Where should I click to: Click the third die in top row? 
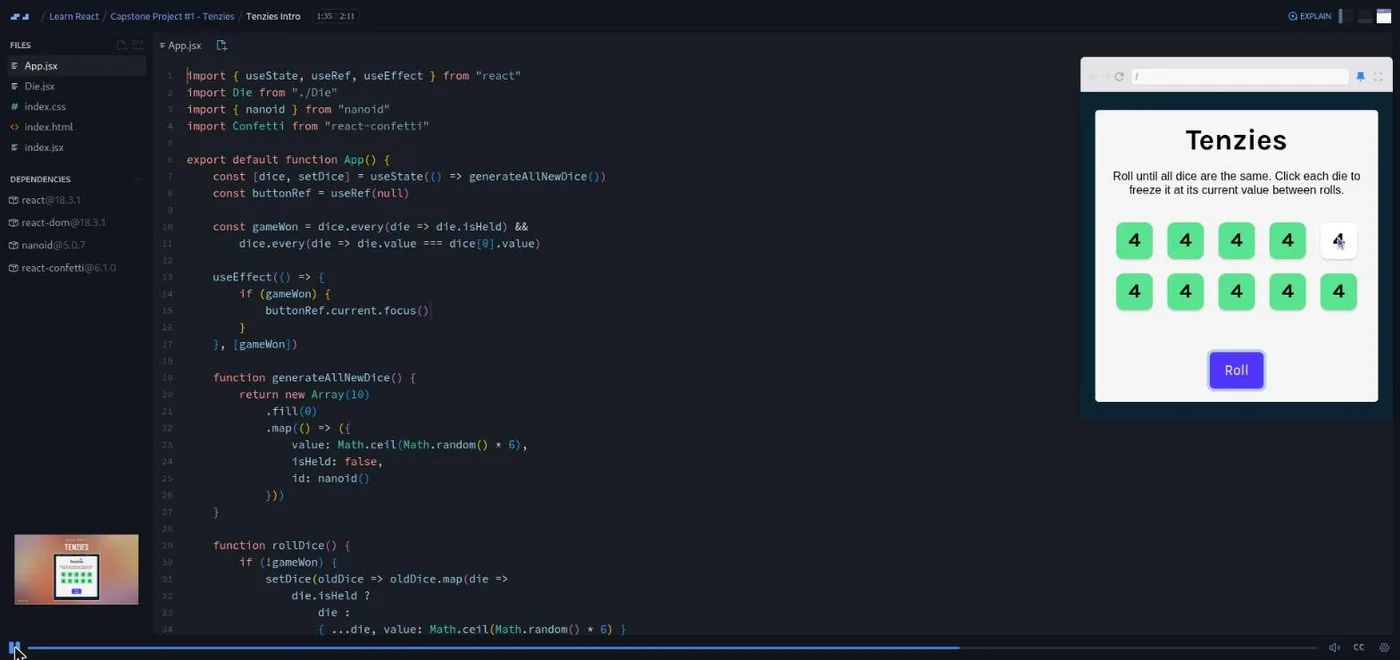pos(1236,240)
